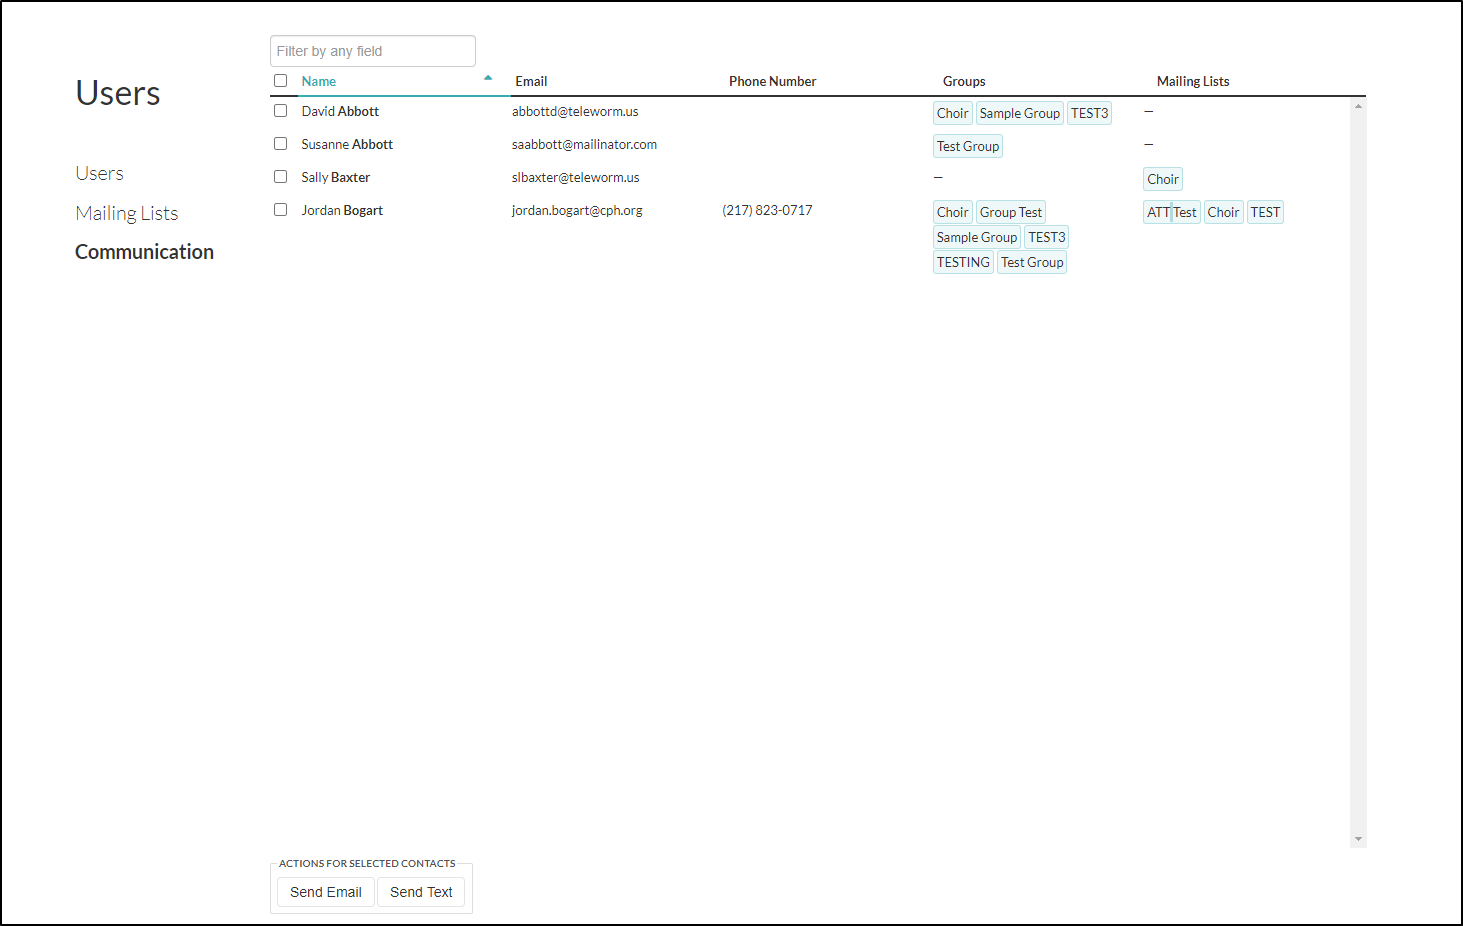This screenshot has width=1463, height=926.
Task: Click scrollbar up arrow in user table
Action: [x=1358, y=106]
